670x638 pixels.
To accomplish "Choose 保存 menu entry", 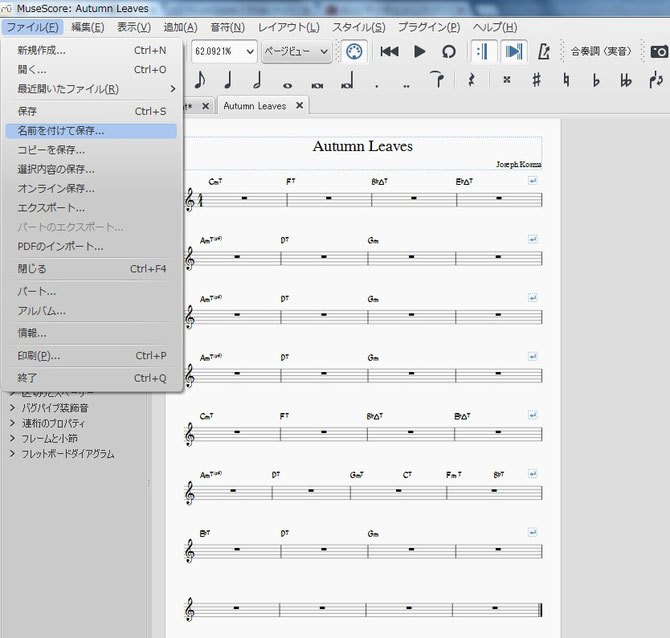I will 91,112.
